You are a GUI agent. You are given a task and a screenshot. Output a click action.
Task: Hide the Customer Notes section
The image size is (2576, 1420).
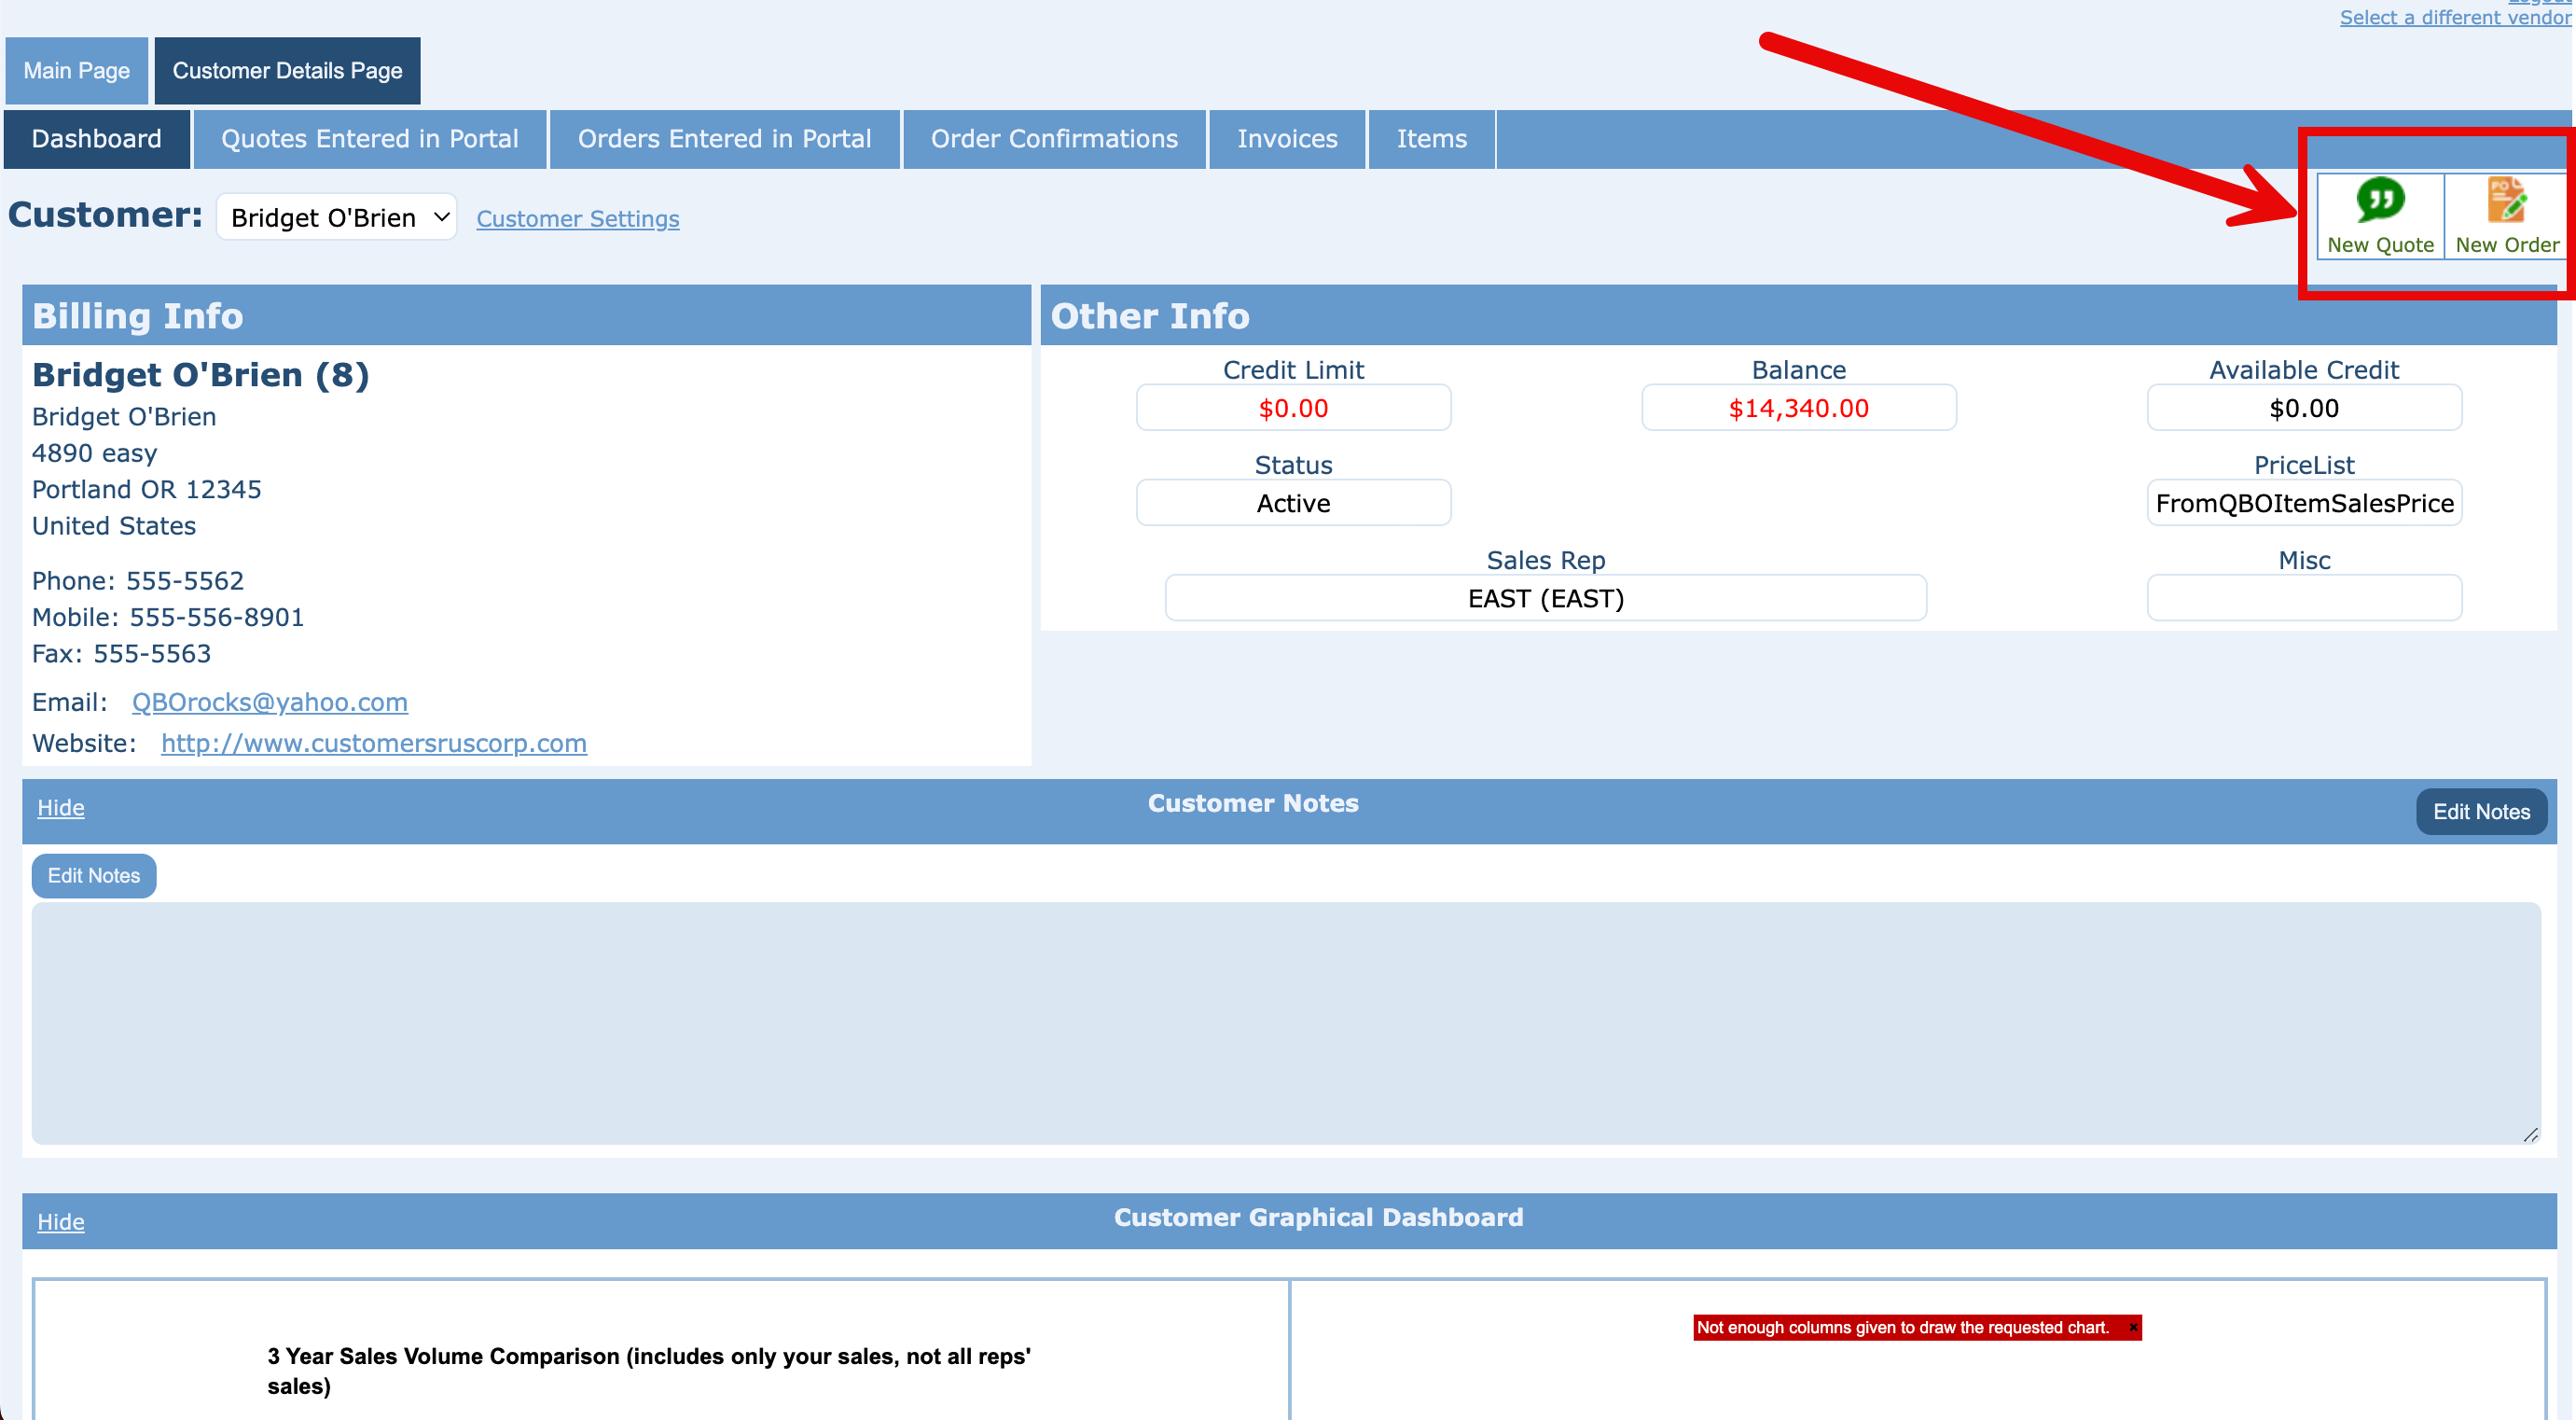click(60, 807)
